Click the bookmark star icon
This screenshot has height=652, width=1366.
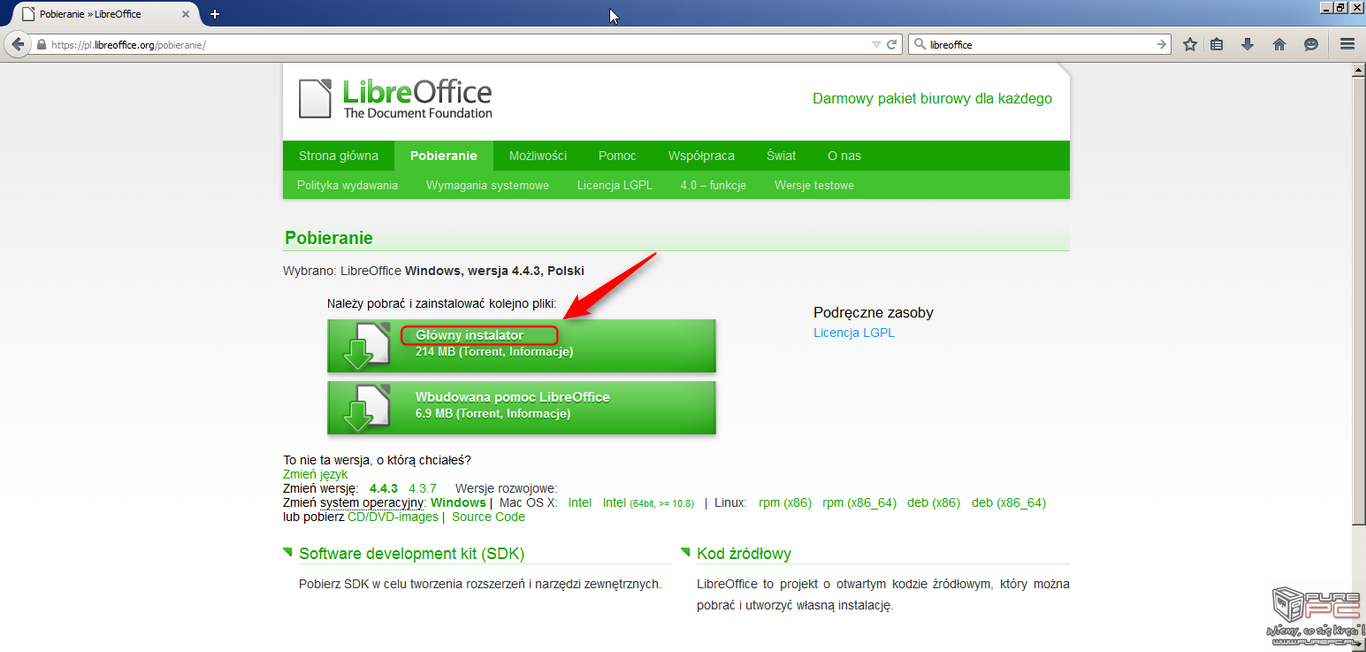click(1190, 45)
